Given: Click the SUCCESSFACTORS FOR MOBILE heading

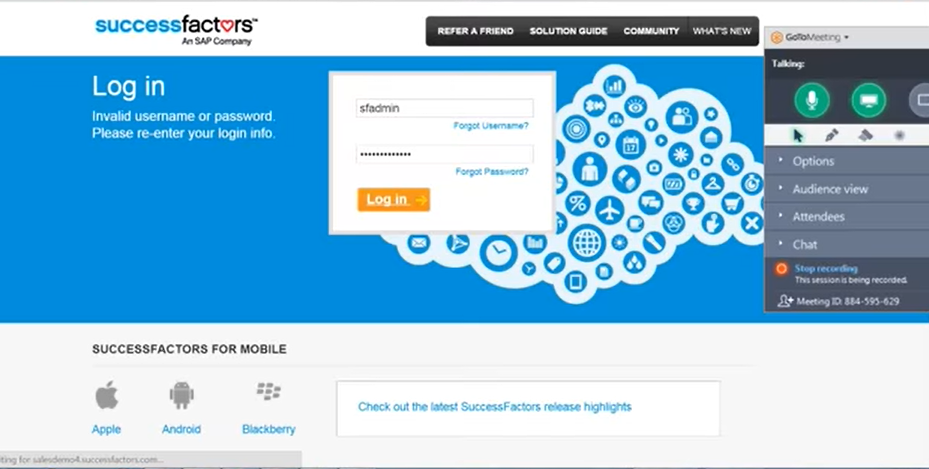Looking at the screenshot, I should tap(189, 349).
